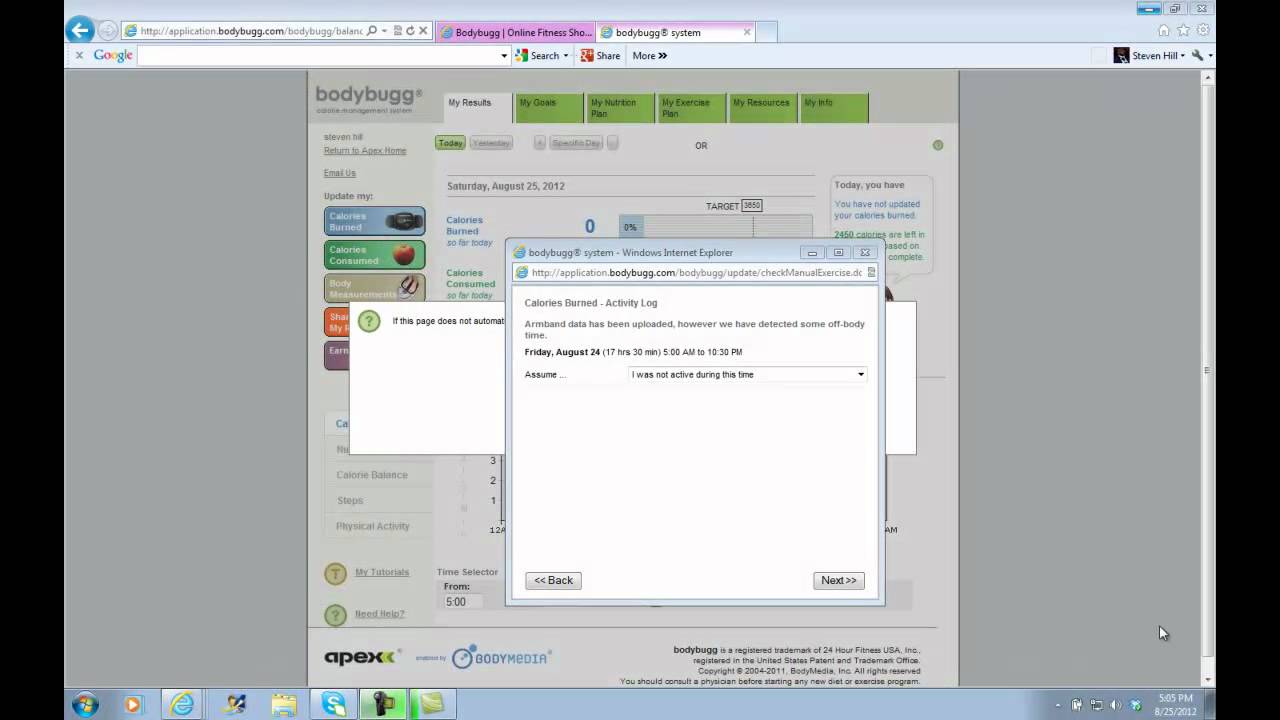Click the clock in system tray
The image size is (1280, 720).
pos(1175,704)
